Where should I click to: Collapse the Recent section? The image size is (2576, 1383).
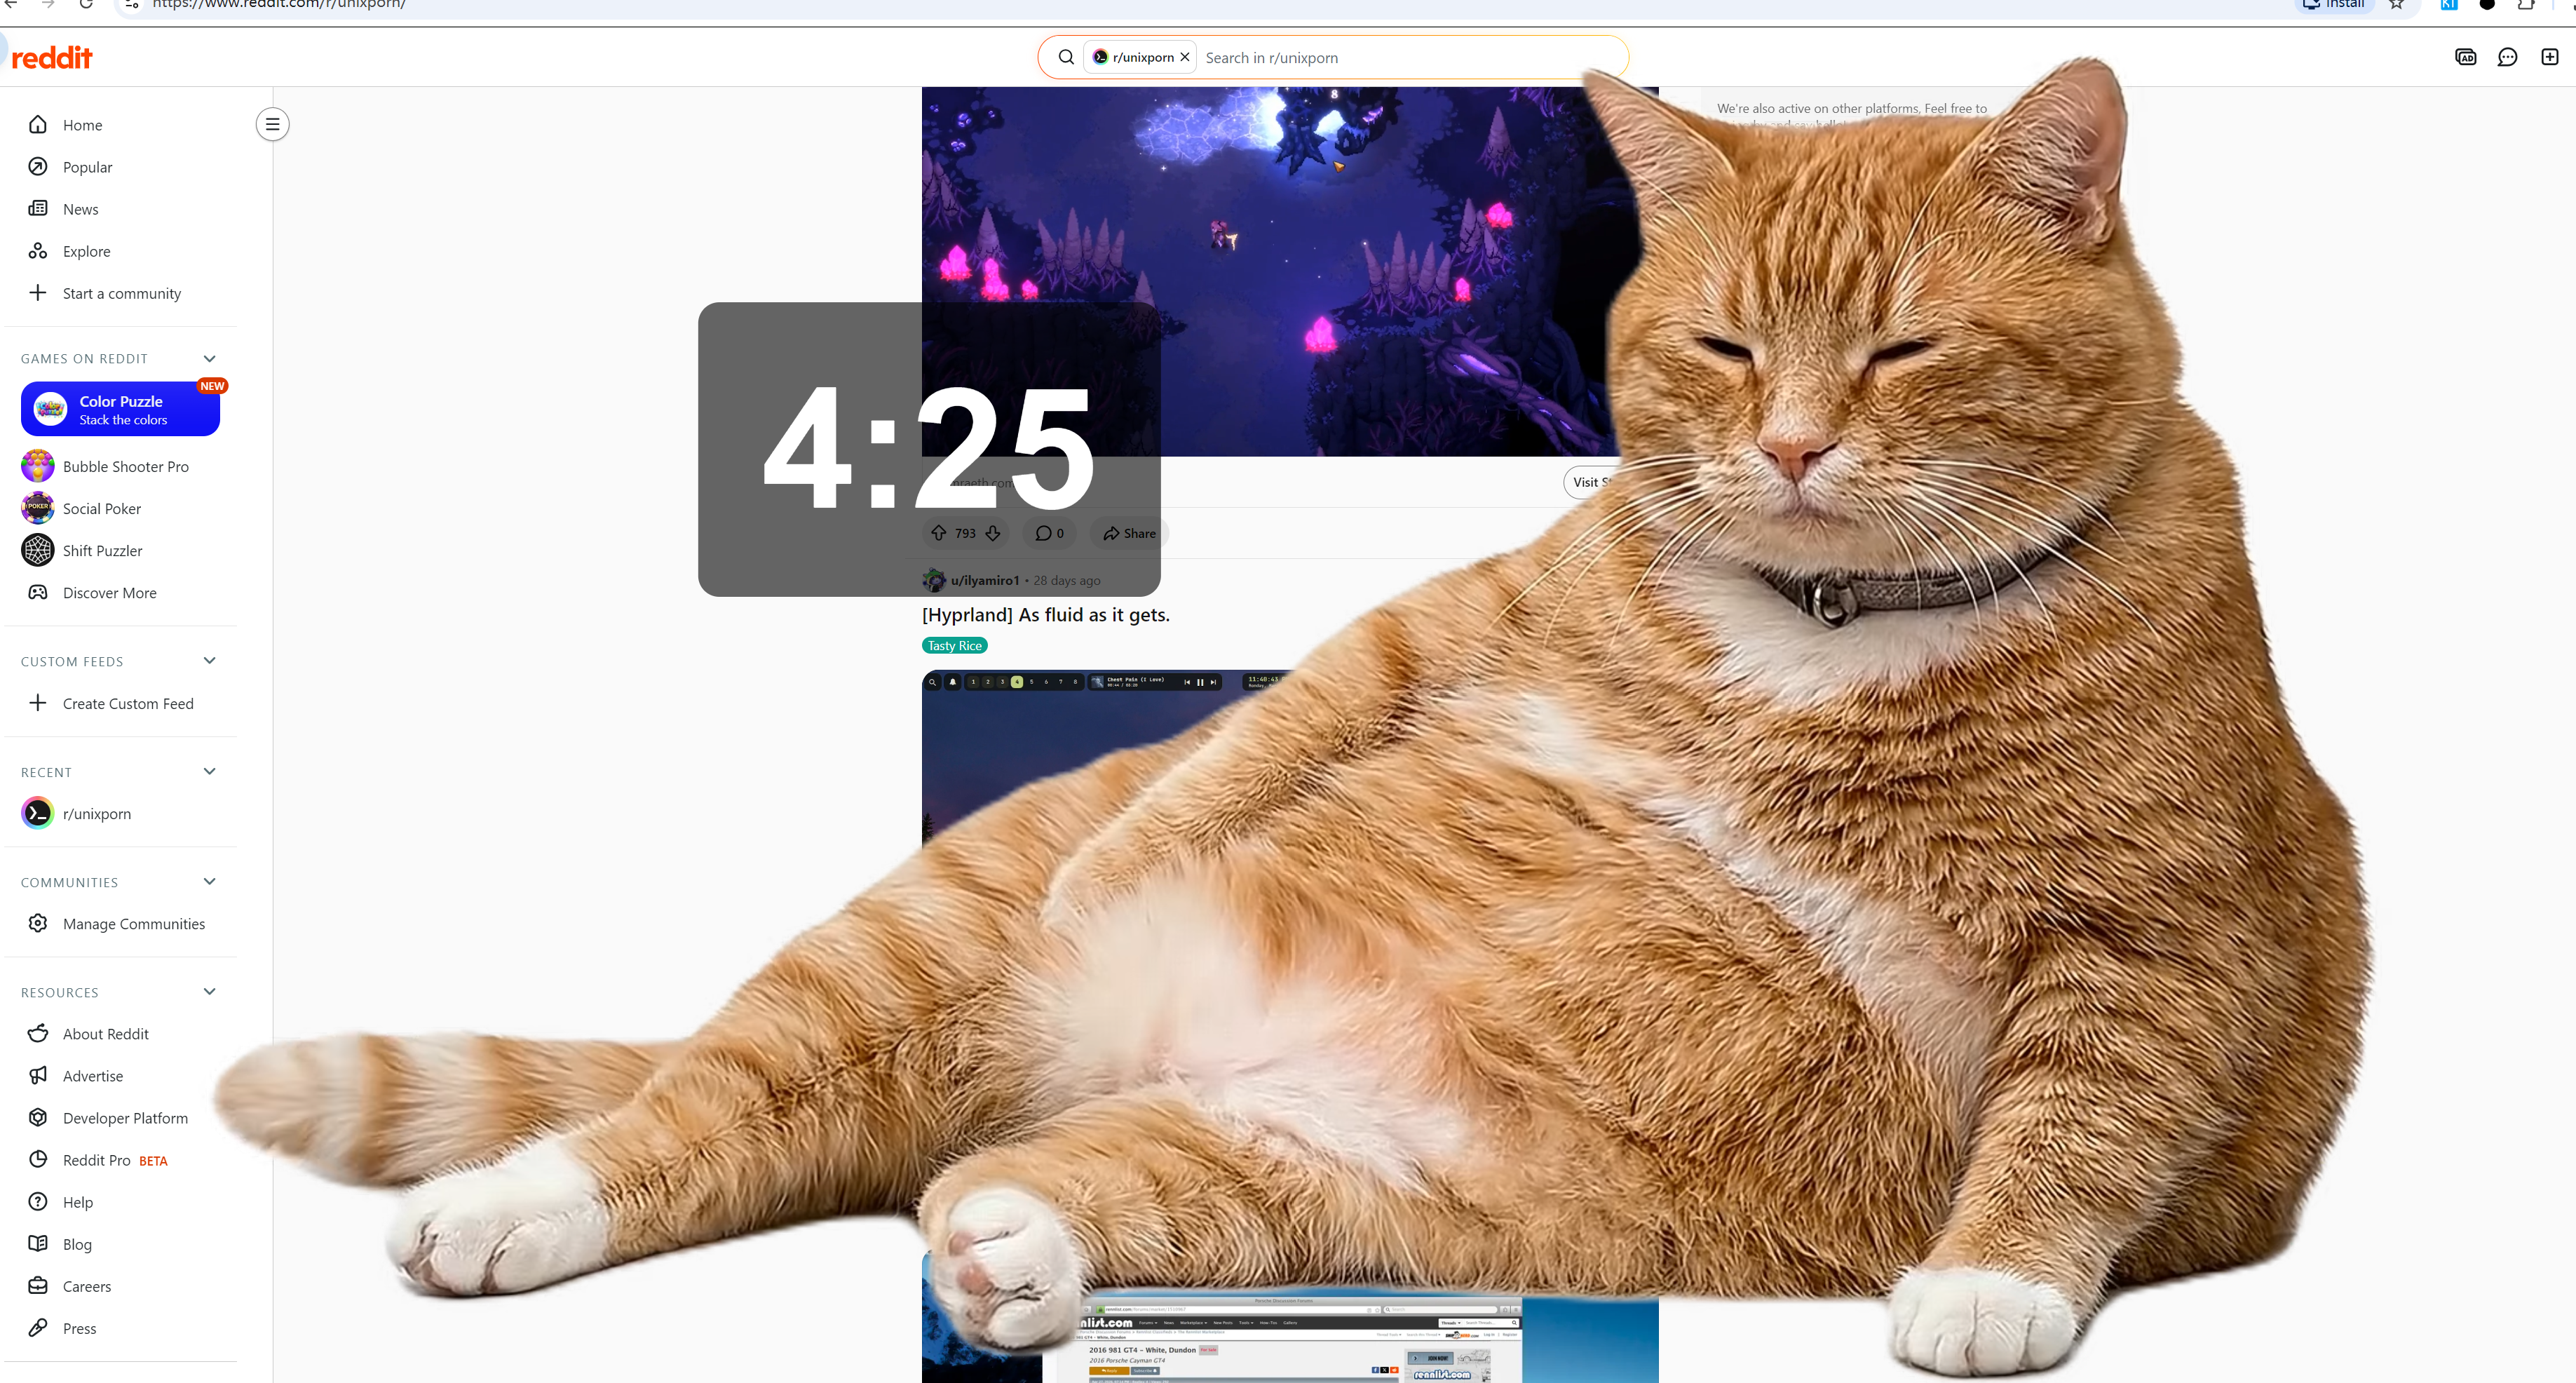tap(209, 771)
